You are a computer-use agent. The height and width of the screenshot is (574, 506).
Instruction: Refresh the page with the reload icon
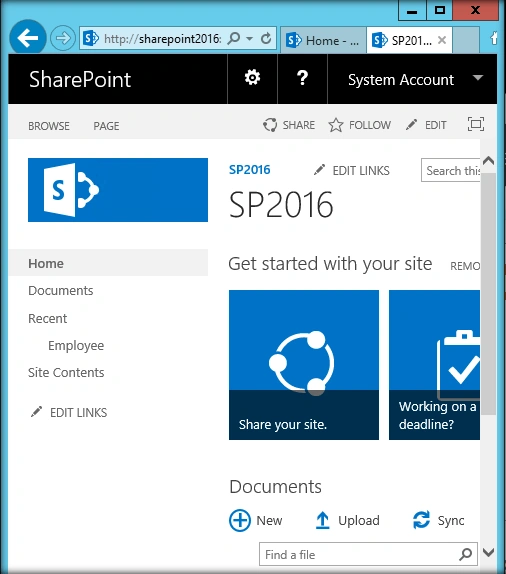click(267, 38)
